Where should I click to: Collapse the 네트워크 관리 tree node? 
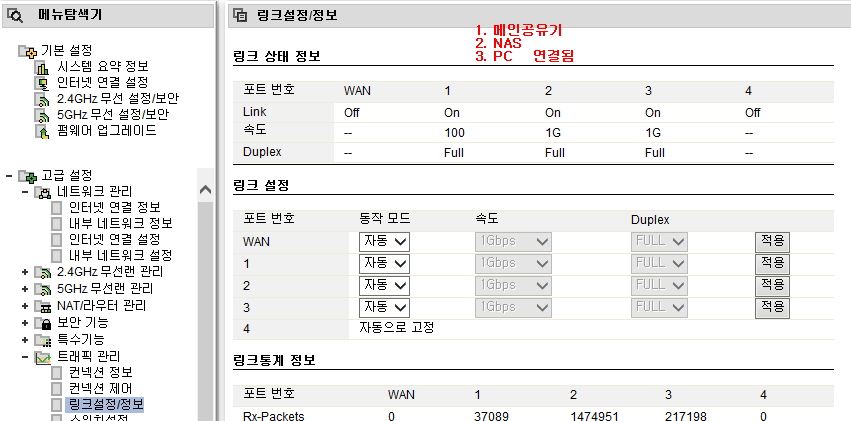click(25, 192)
